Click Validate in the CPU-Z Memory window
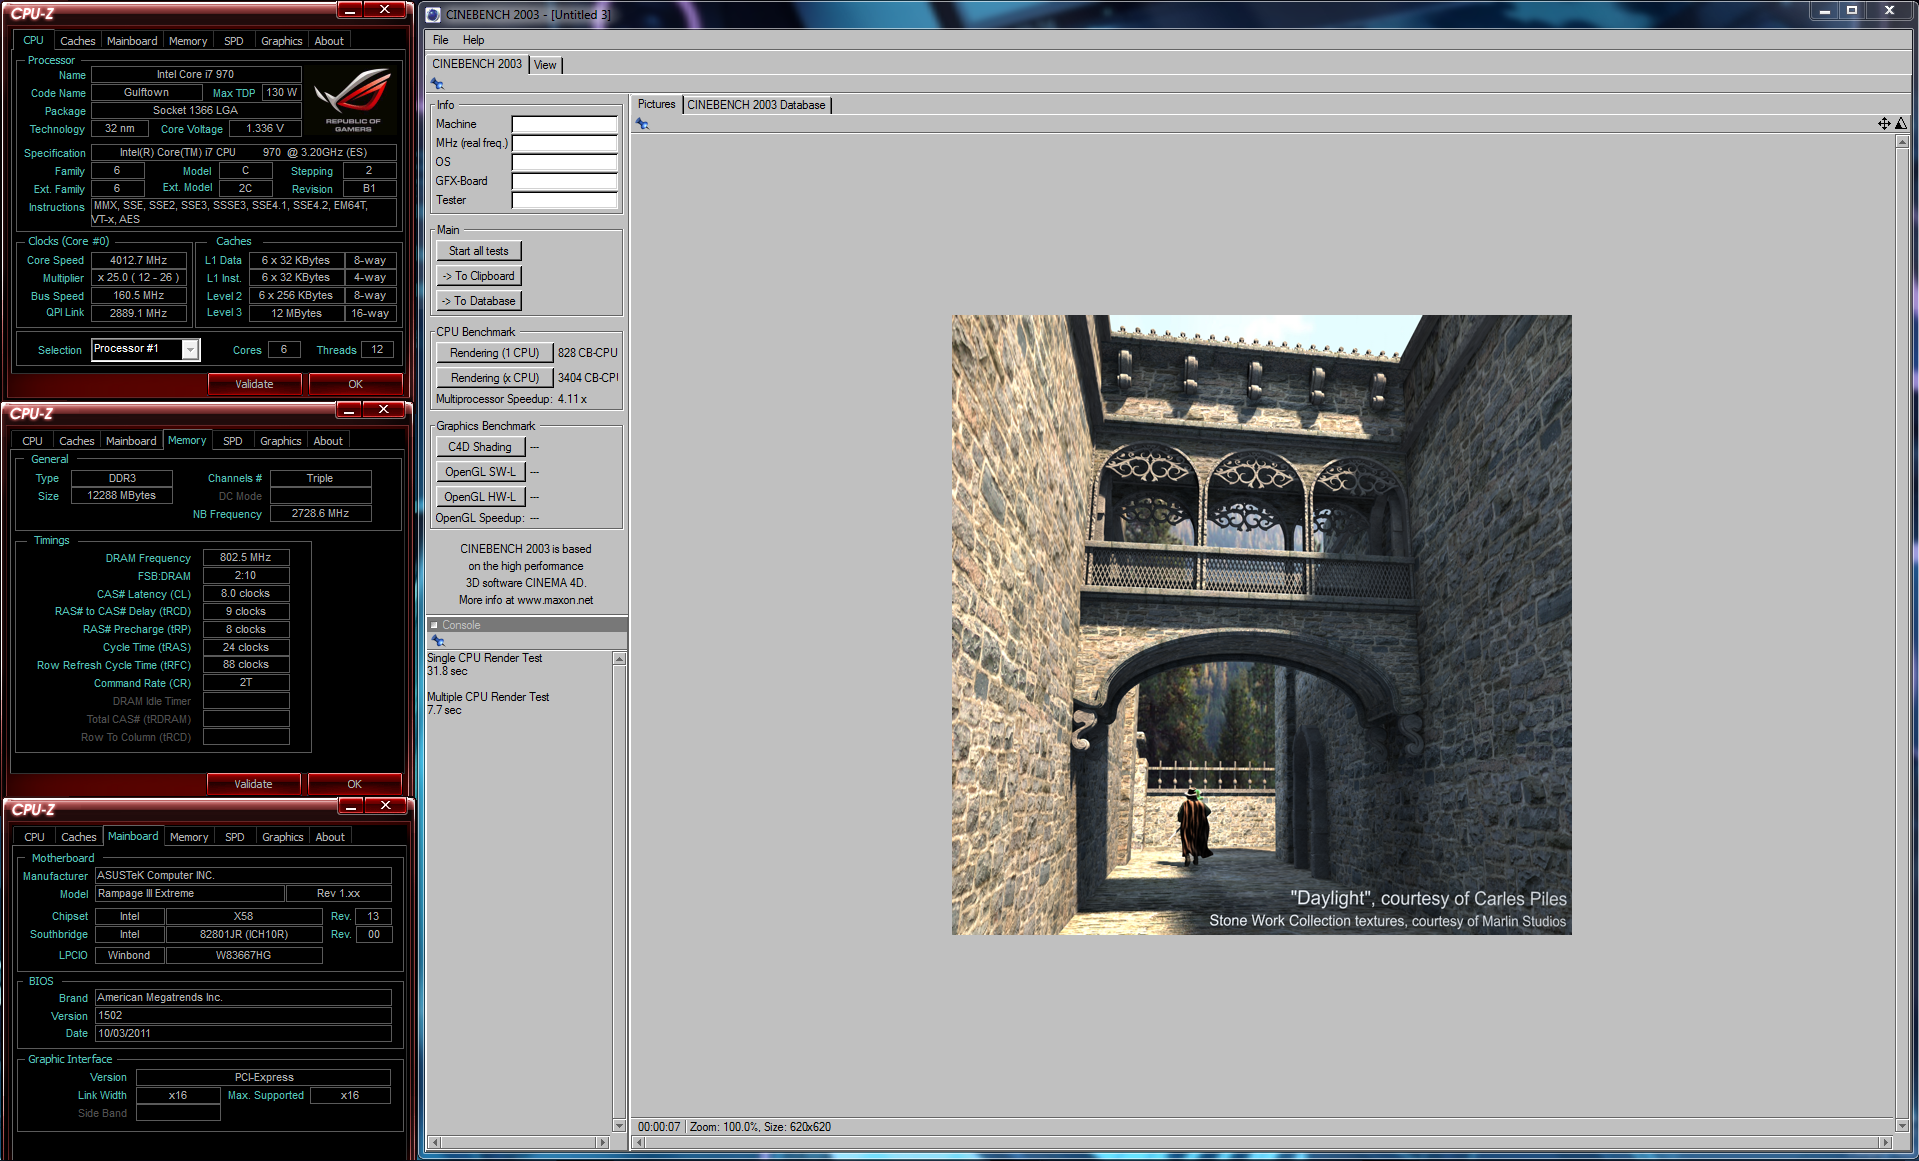The height and width of the screenshot is (1161, 1919). click(x=253, y=784)
